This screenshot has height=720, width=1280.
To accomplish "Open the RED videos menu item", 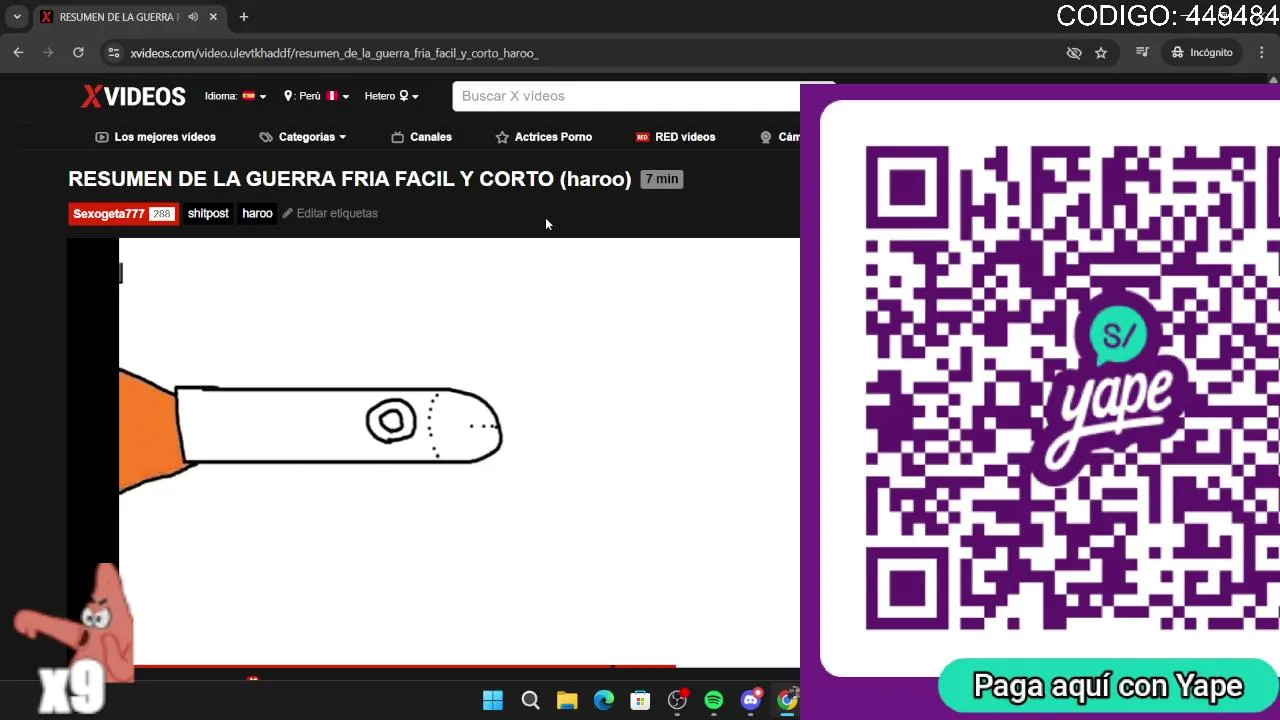I will (x=675, y=137).
